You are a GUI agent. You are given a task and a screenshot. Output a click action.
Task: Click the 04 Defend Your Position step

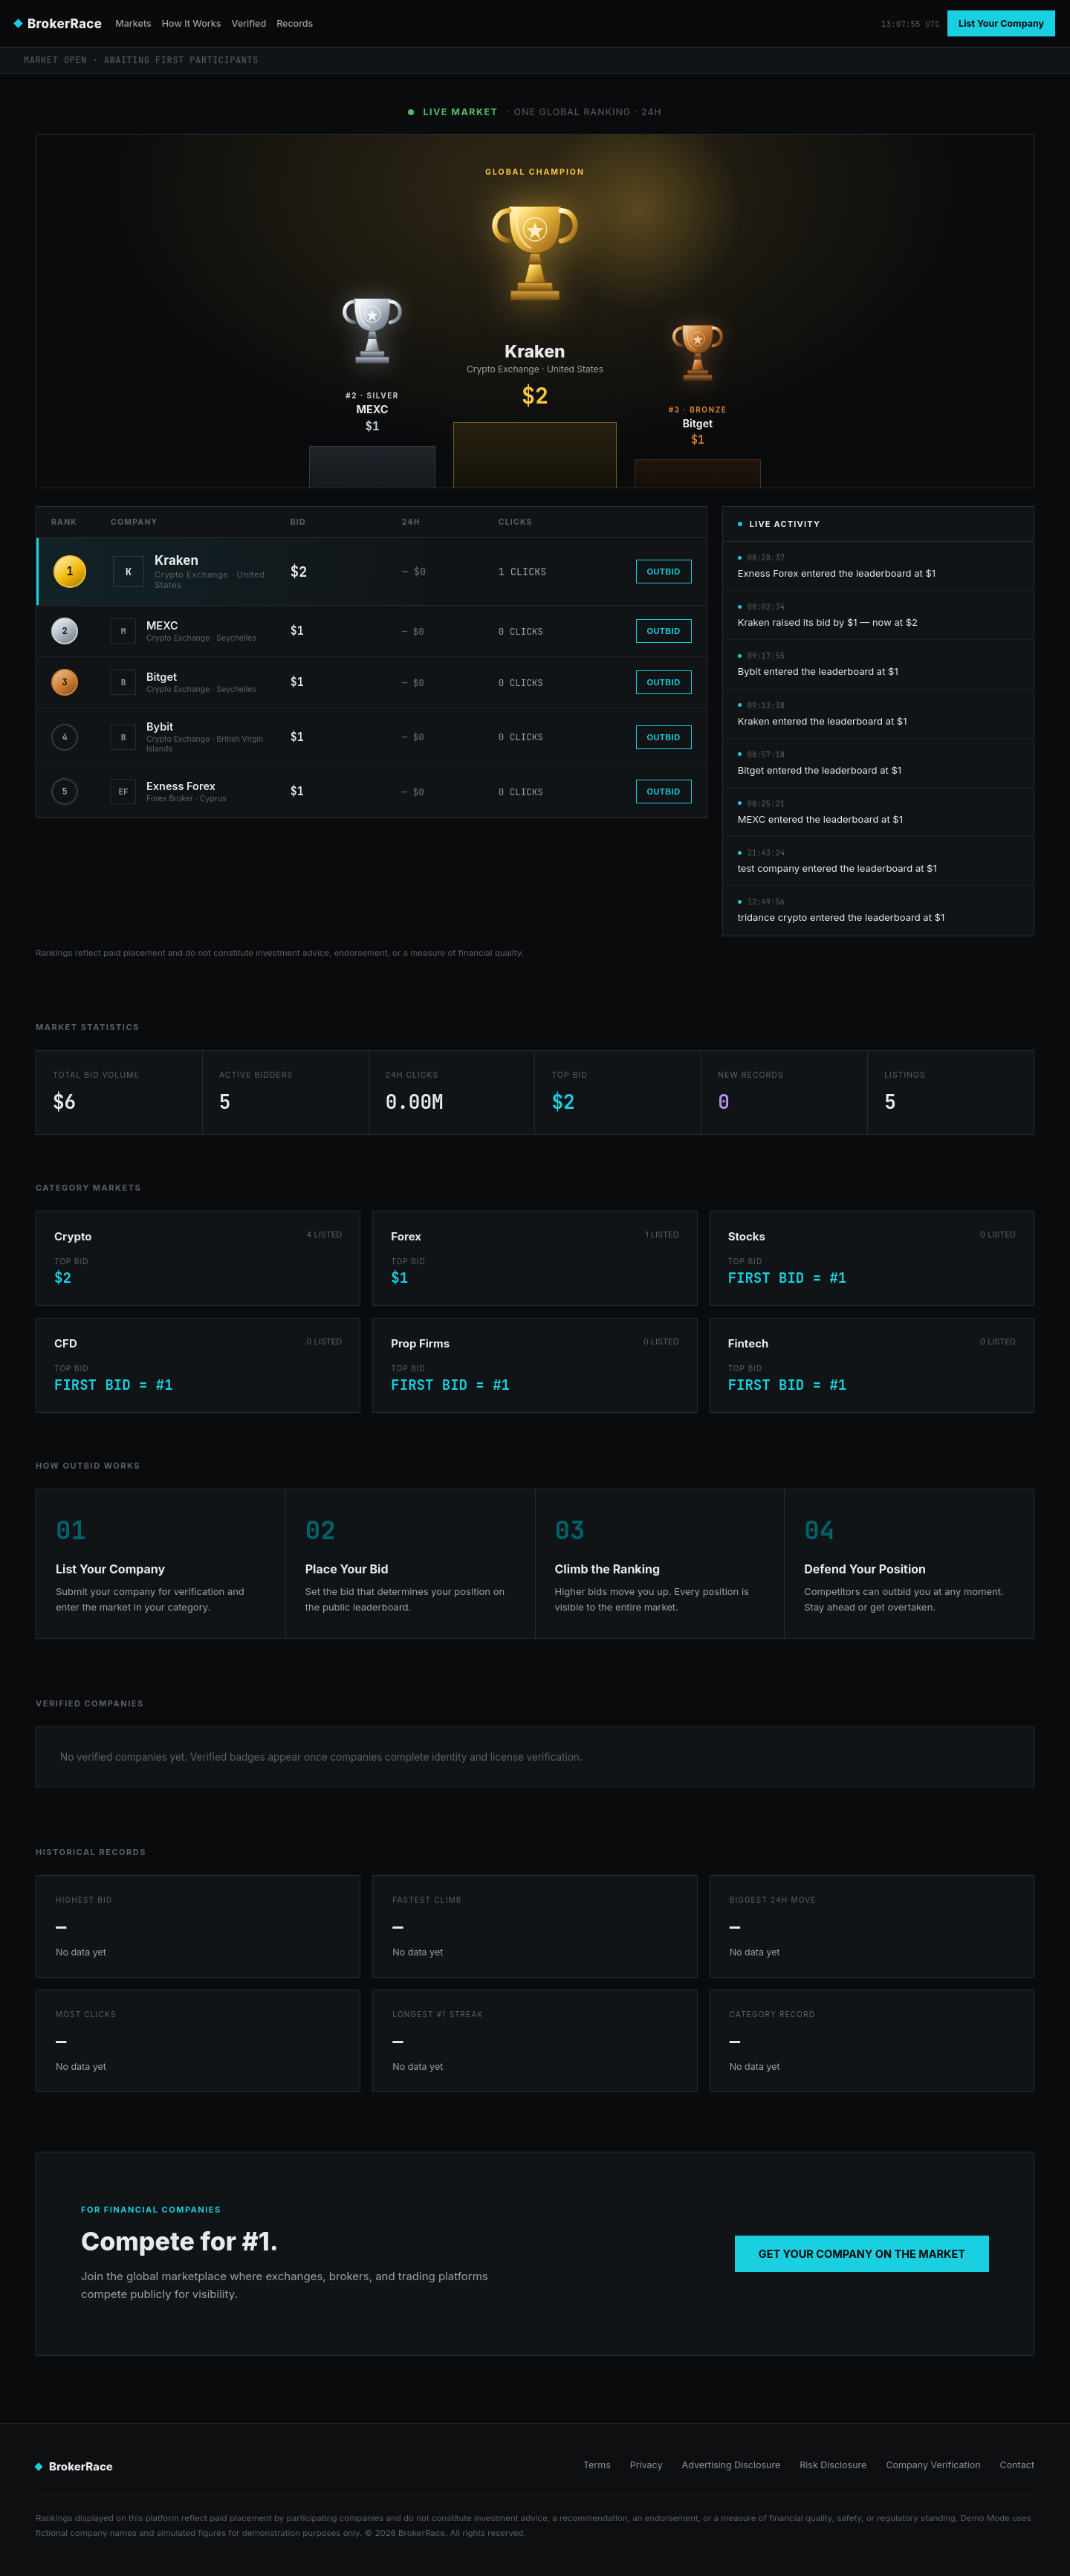pos(909,1563)
